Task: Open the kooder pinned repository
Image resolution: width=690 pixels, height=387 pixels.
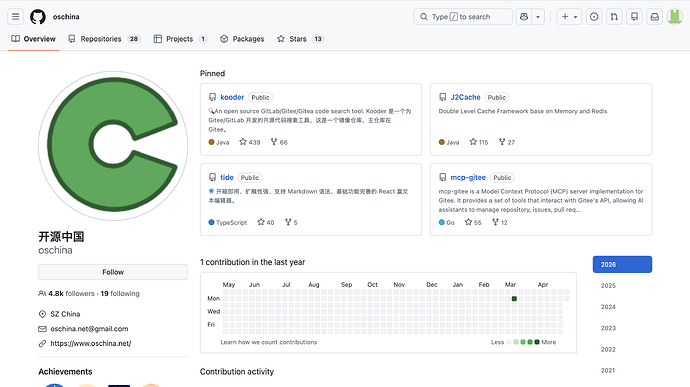Action: 232,97
